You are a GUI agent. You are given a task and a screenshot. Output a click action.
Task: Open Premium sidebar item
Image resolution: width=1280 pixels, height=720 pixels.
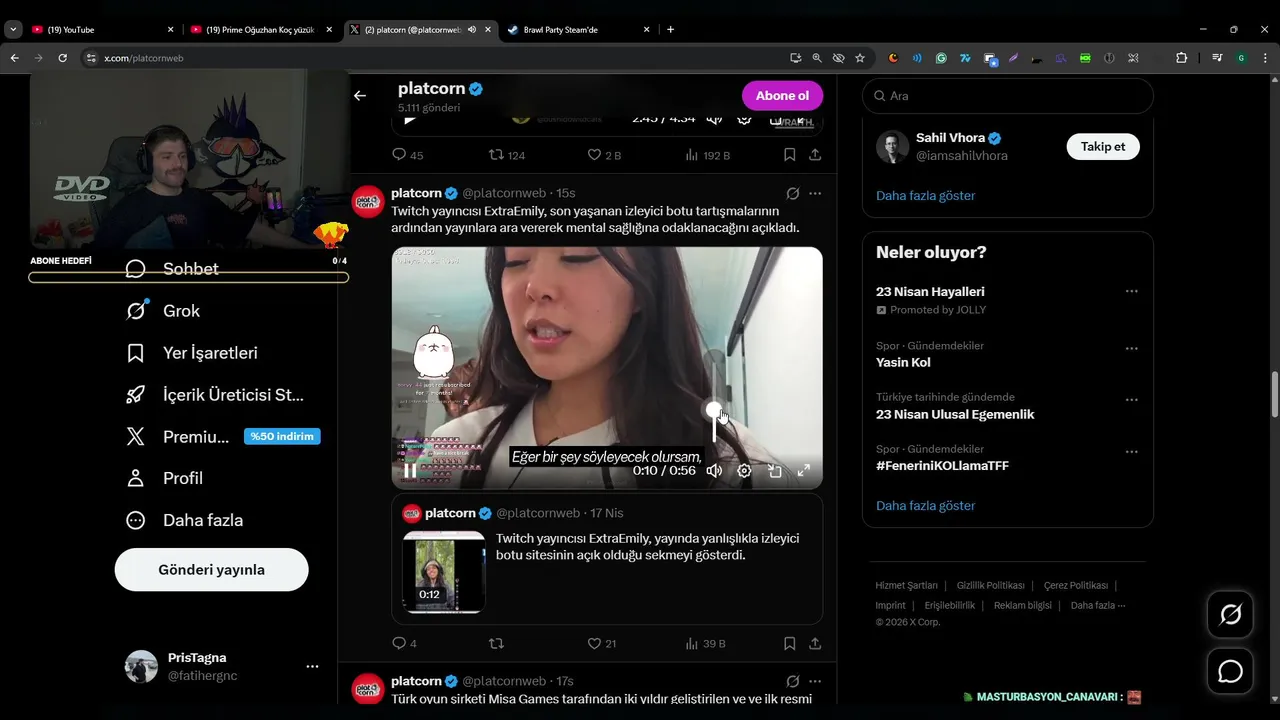[x=222, y=436]
